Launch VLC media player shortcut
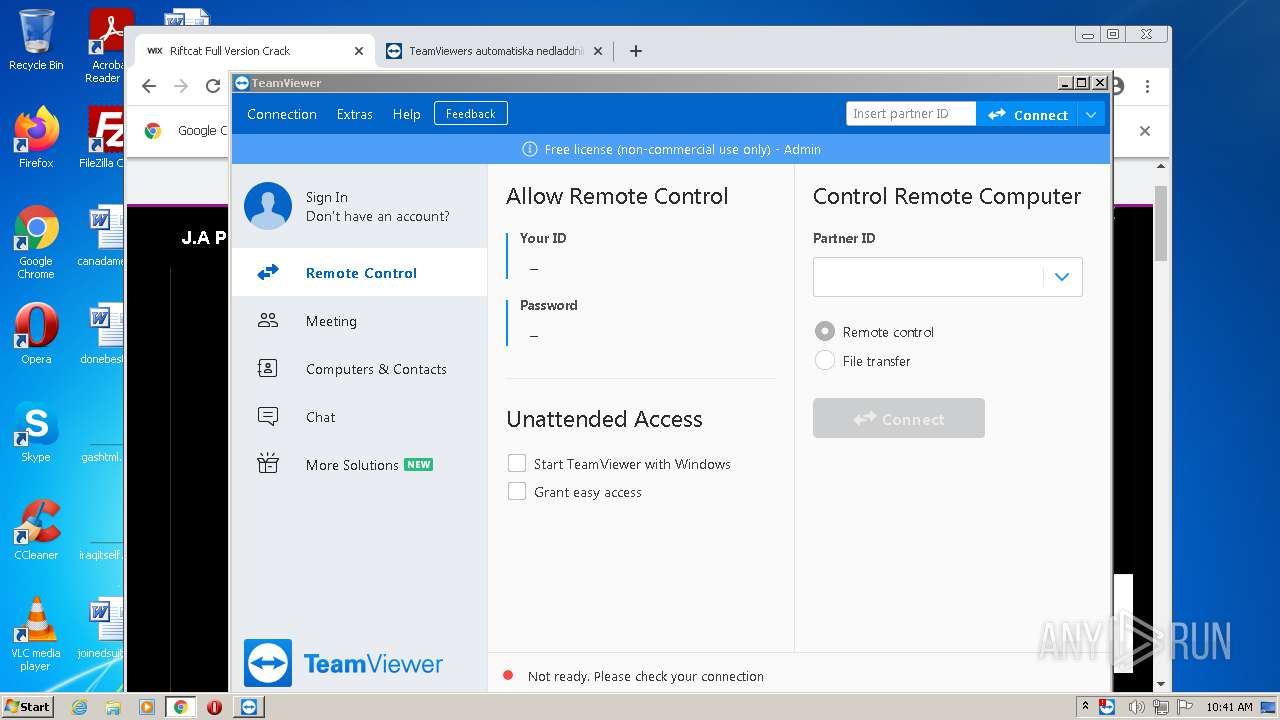This screenshot has width=1280, height=720. pyautogui.click(x=36, y=634)
